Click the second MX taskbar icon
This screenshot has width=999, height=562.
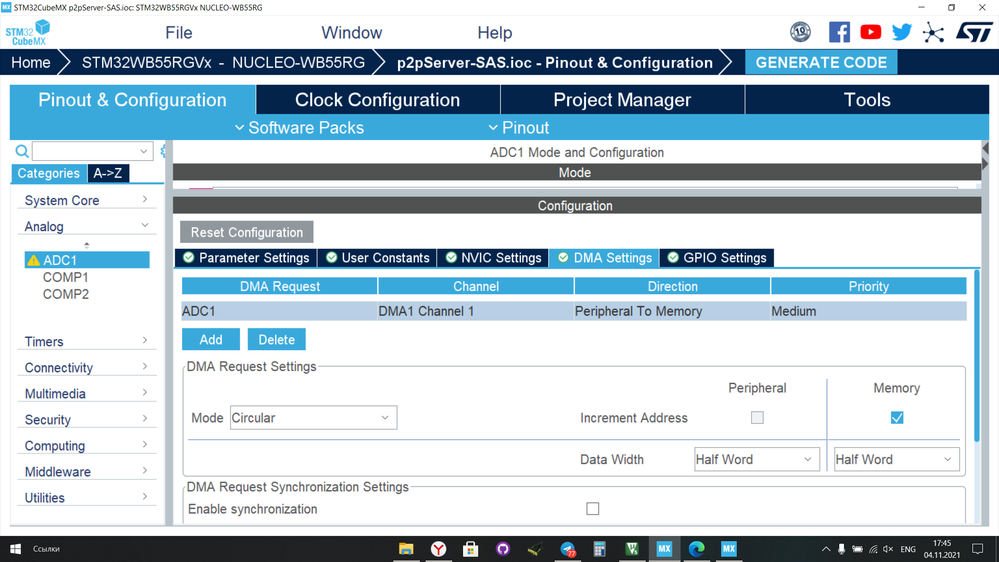point(729,549)
